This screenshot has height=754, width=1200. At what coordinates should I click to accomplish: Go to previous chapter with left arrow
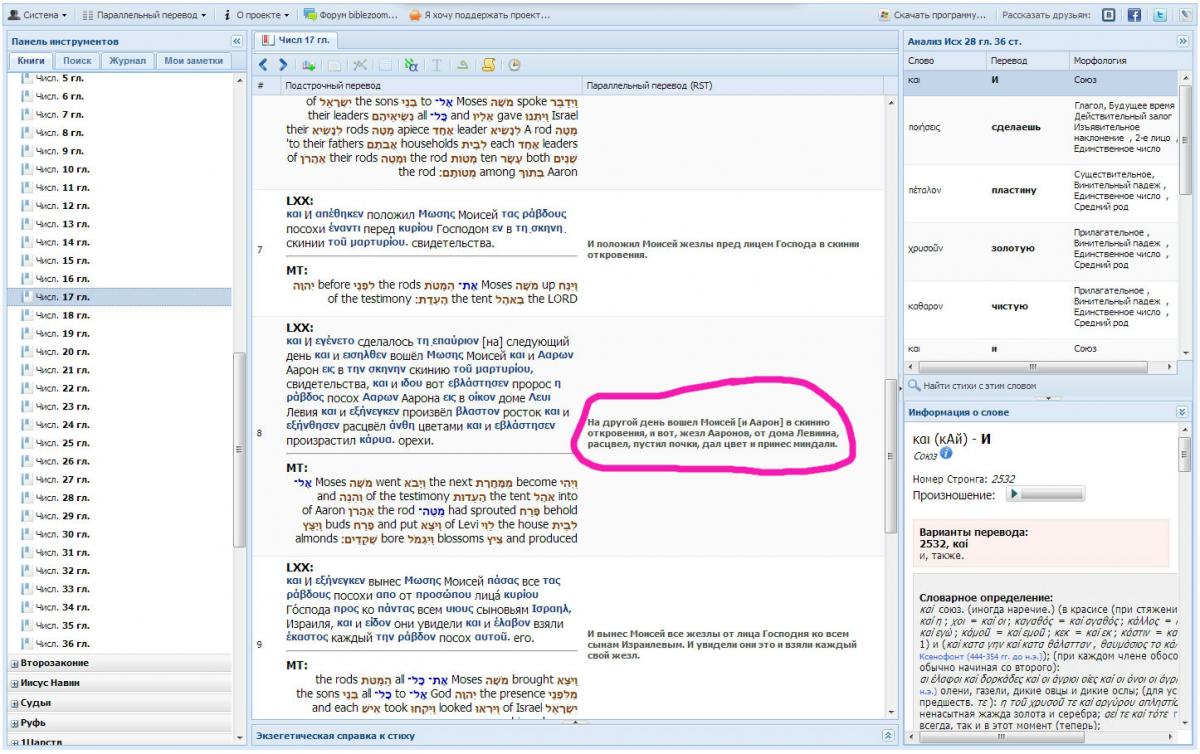tap(265, 65)
